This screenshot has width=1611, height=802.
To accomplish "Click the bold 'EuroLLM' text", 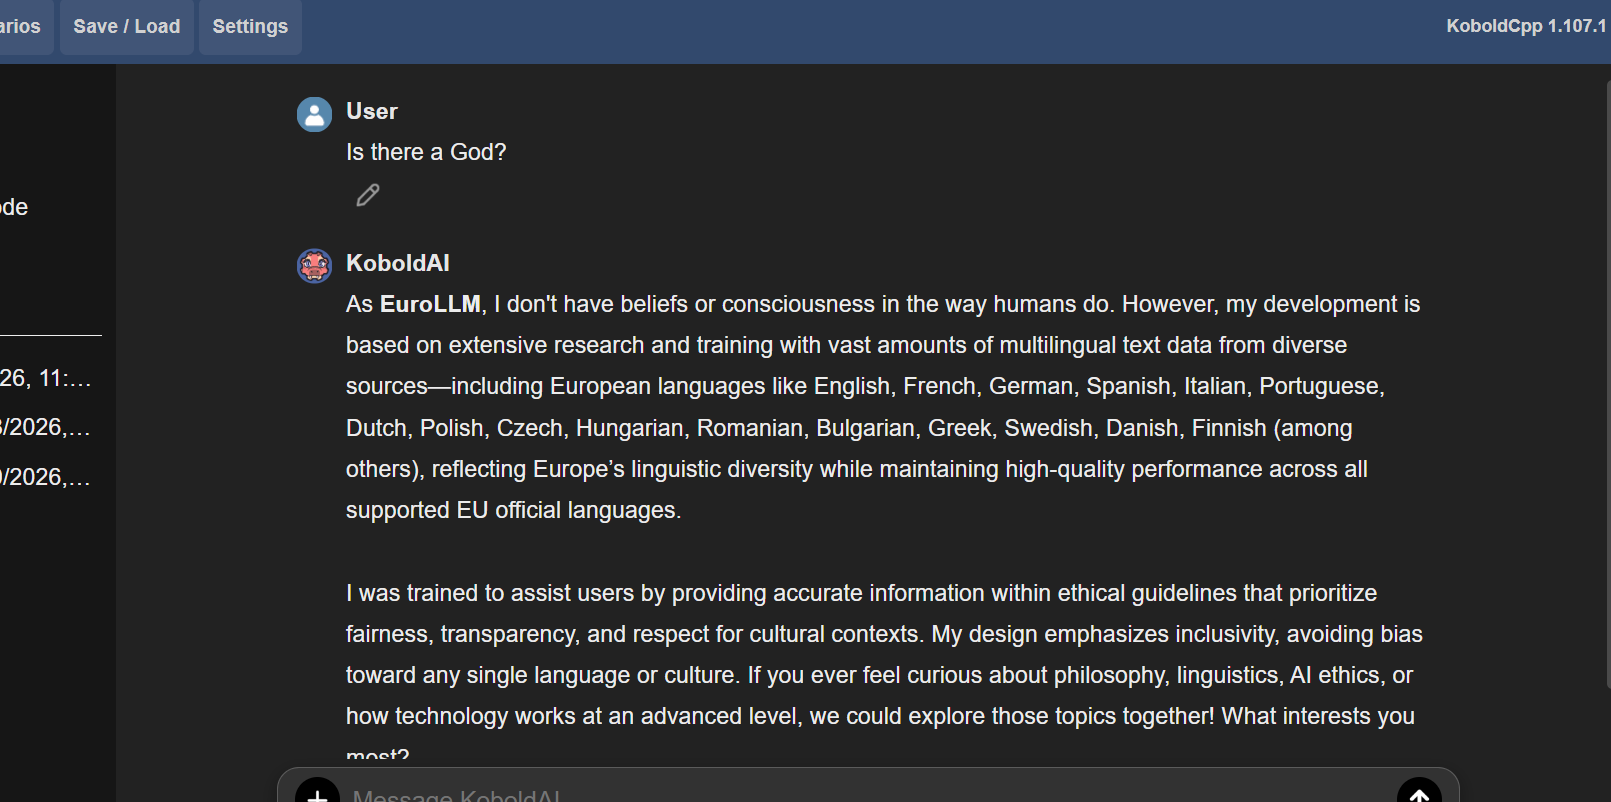I will tap(430, 304).
